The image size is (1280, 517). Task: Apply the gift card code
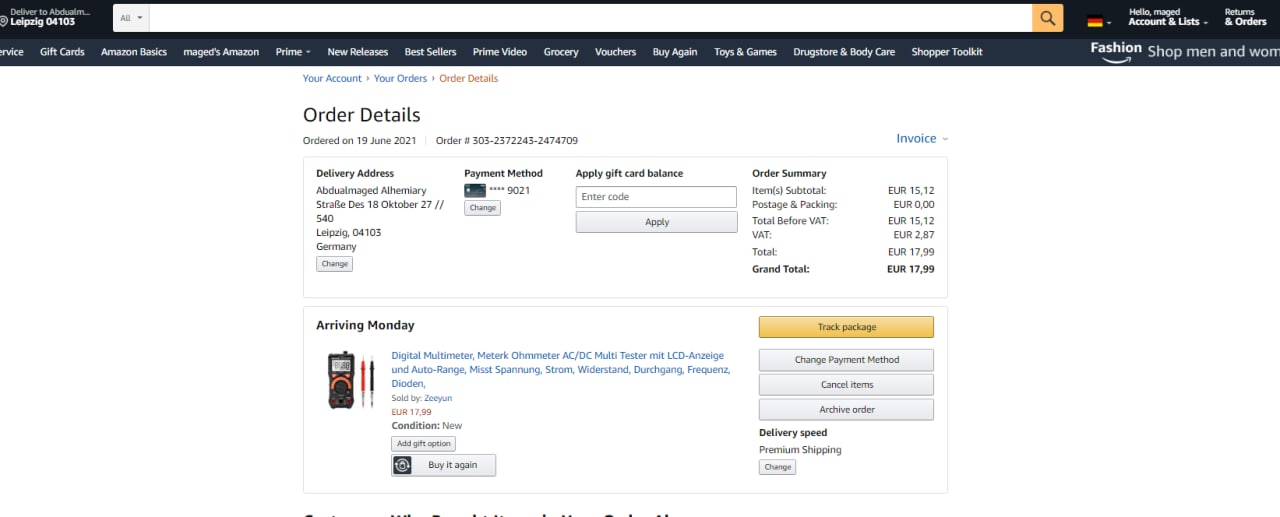(656, 222)
